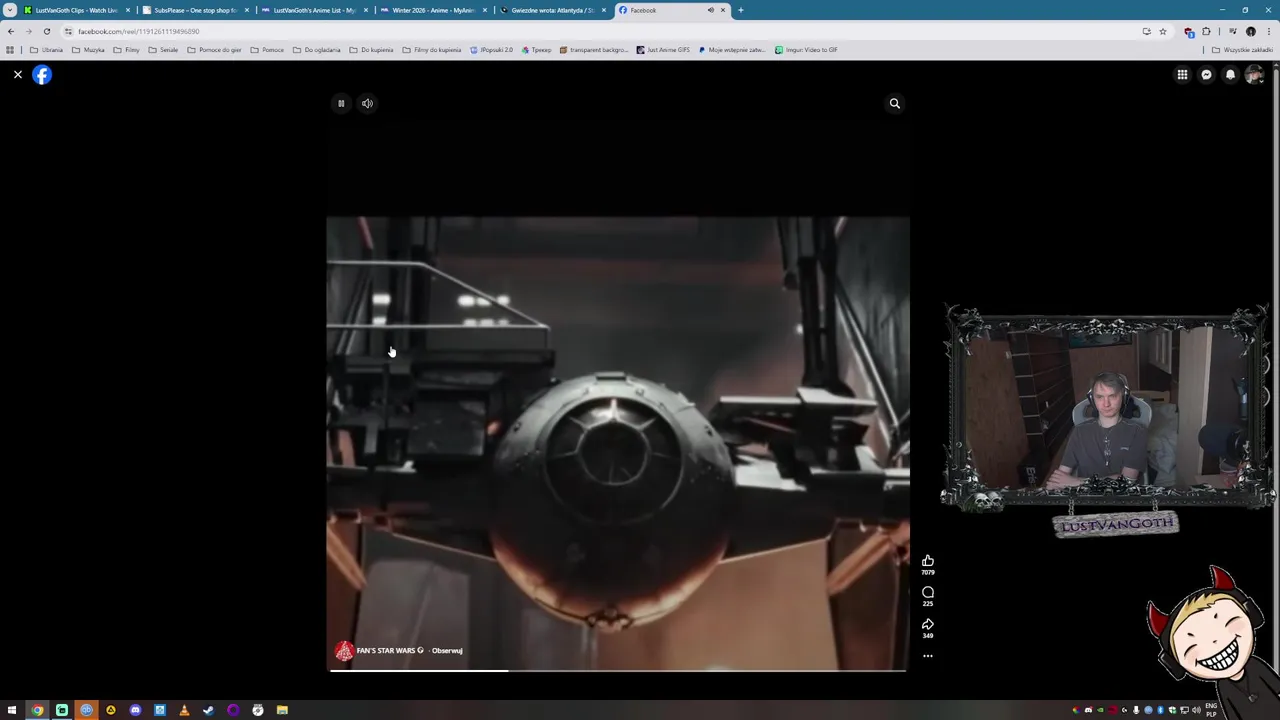Switch to Winter 2026 Anime tab
The height and width of the screenshot is (720, 1280).
pyautogui.click(x=433, y=10)
